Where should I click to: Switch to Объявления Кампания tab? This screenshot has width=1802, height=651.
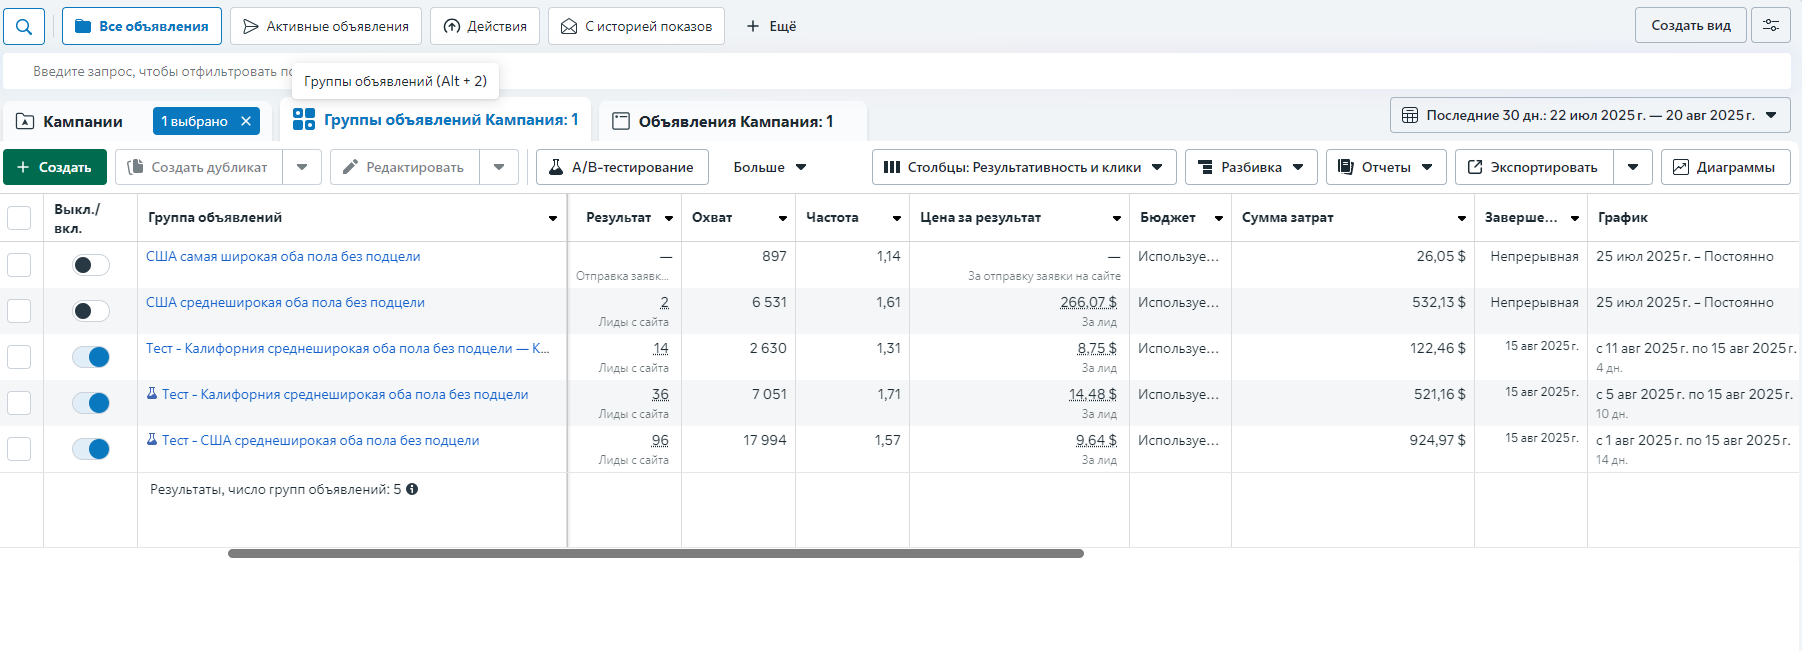(x=734, y=121)
